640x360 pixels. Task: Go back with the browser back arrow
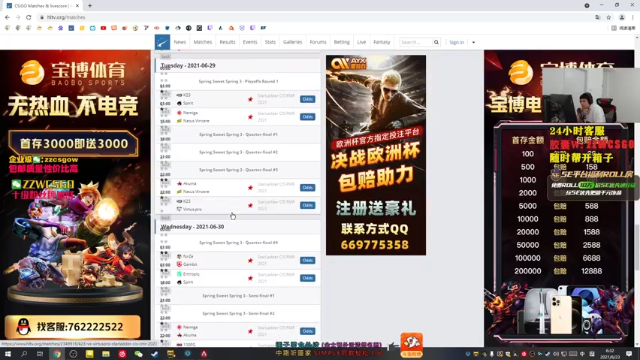pyautogui.click(x=7, y=17)
